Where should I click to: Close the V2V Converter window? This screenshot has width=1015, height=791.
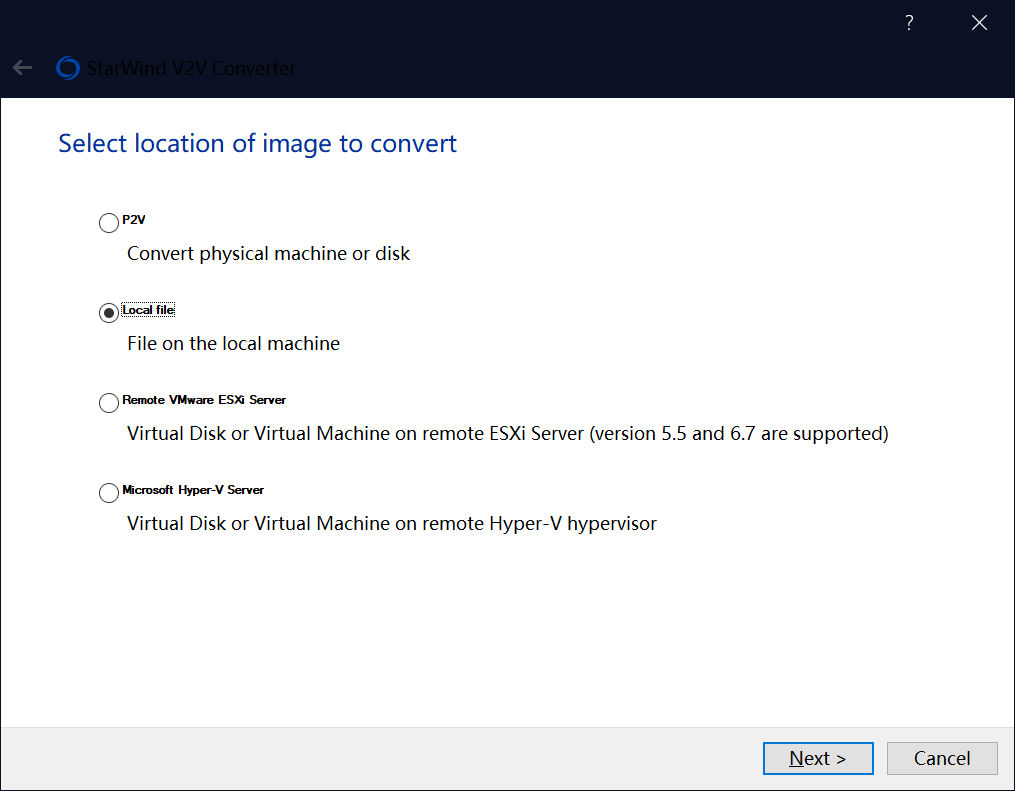click(x=979, y=23)
